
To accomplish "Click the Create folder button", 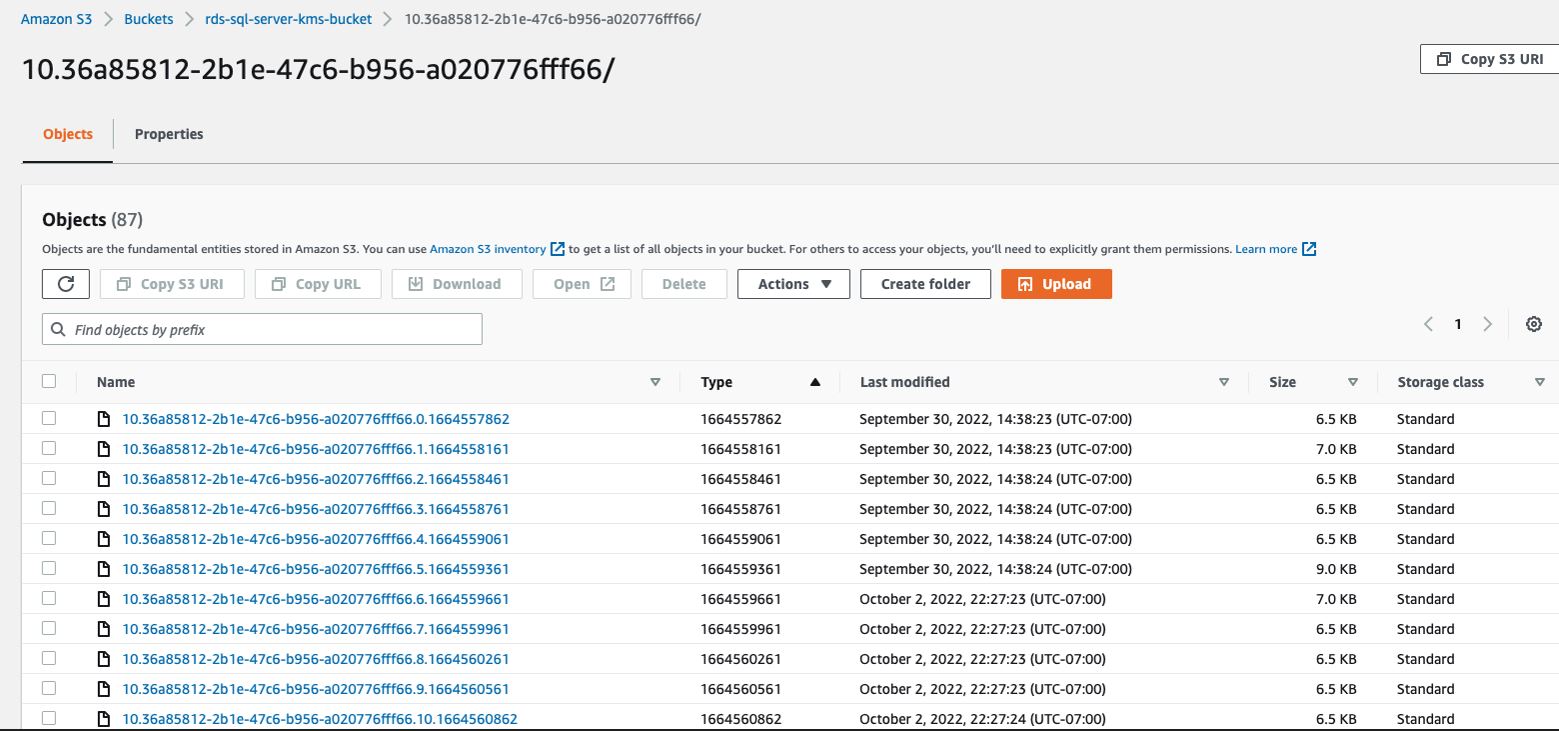I will pyautogui.click(x=924, y=283).
